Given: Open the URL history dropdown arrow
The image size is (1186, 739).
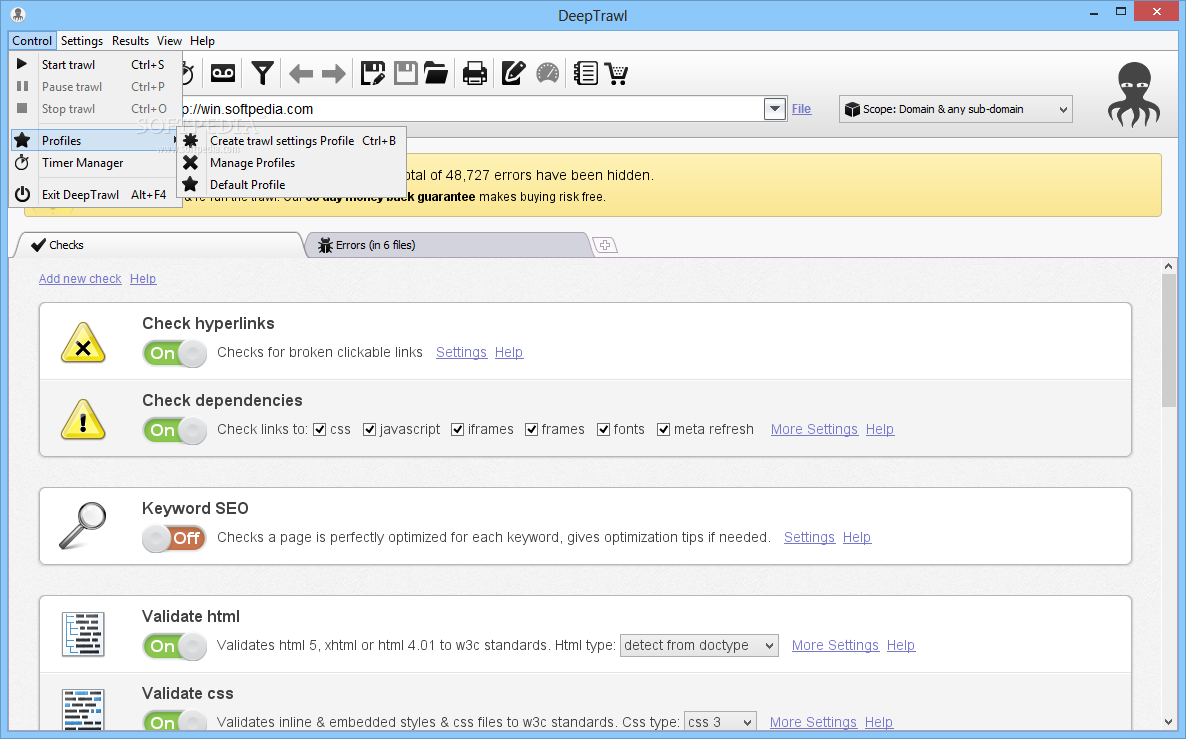Looking at the screenshot, I should pos(775,109).
